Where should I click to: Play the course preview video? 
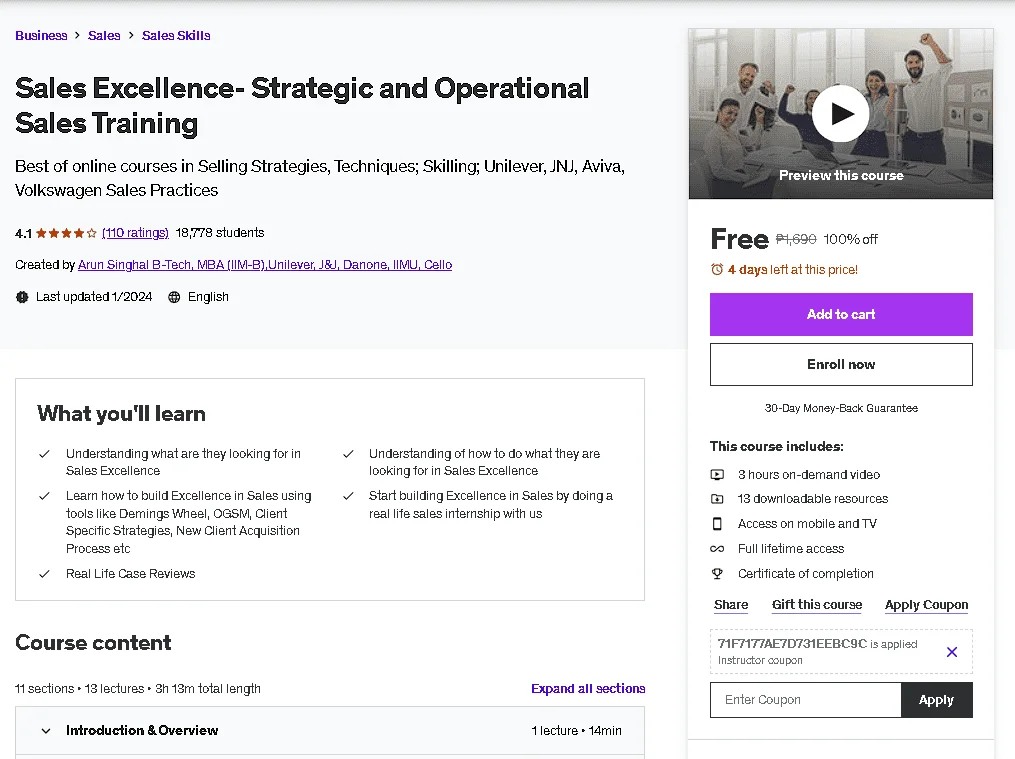click(840, 113)
